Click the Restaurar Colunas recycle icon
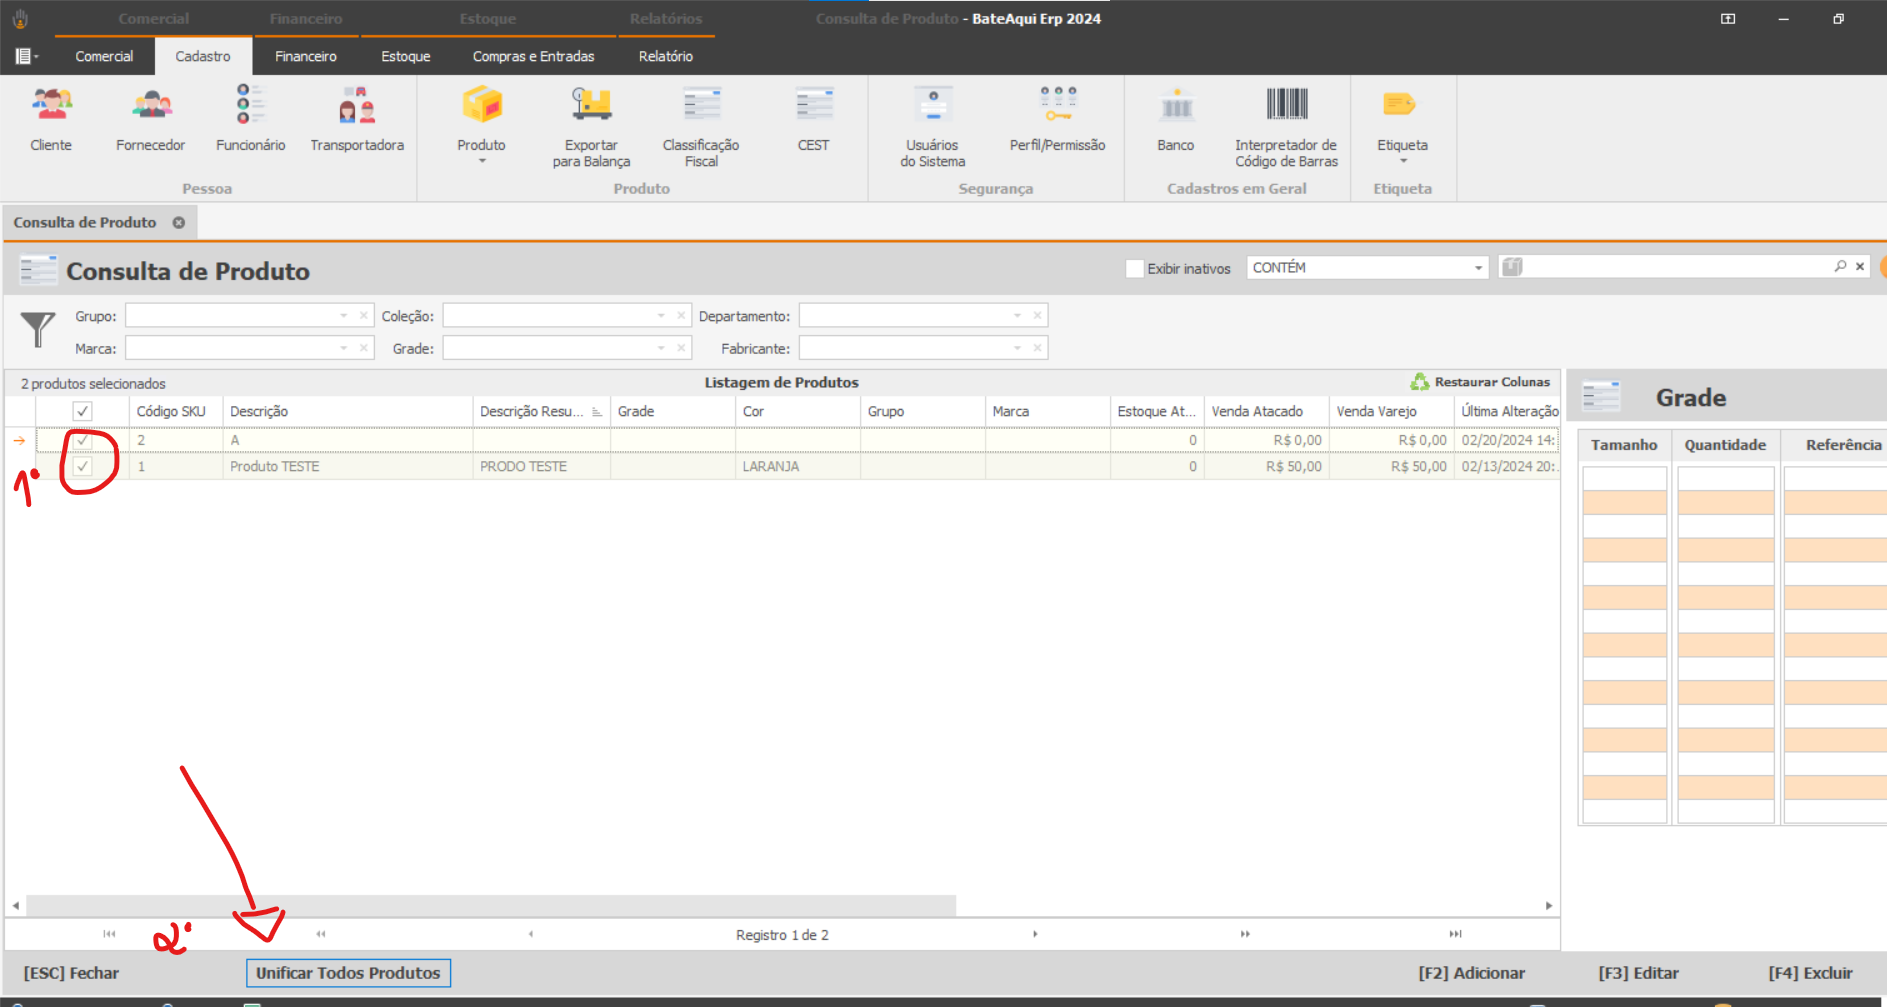 point(1420,382)
